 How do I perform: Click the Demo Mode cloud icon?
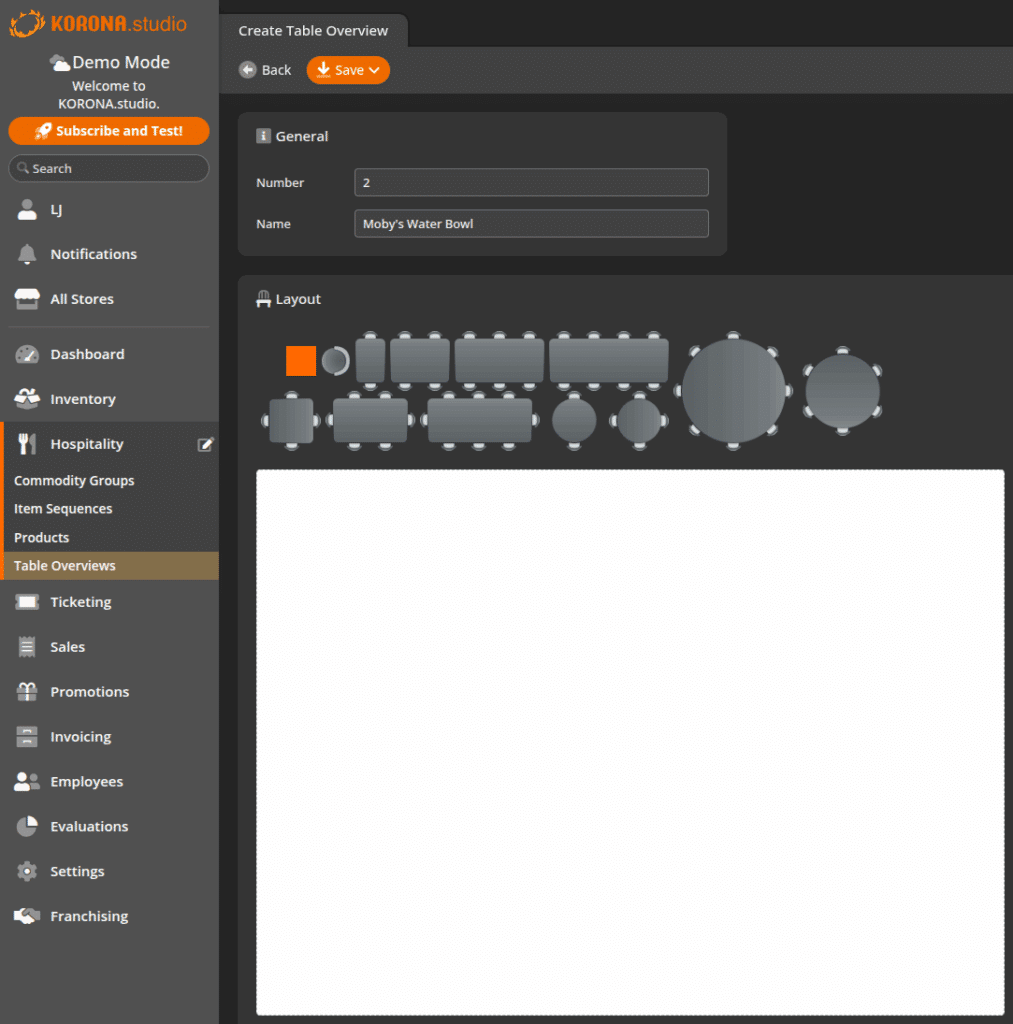coord(59,63)
